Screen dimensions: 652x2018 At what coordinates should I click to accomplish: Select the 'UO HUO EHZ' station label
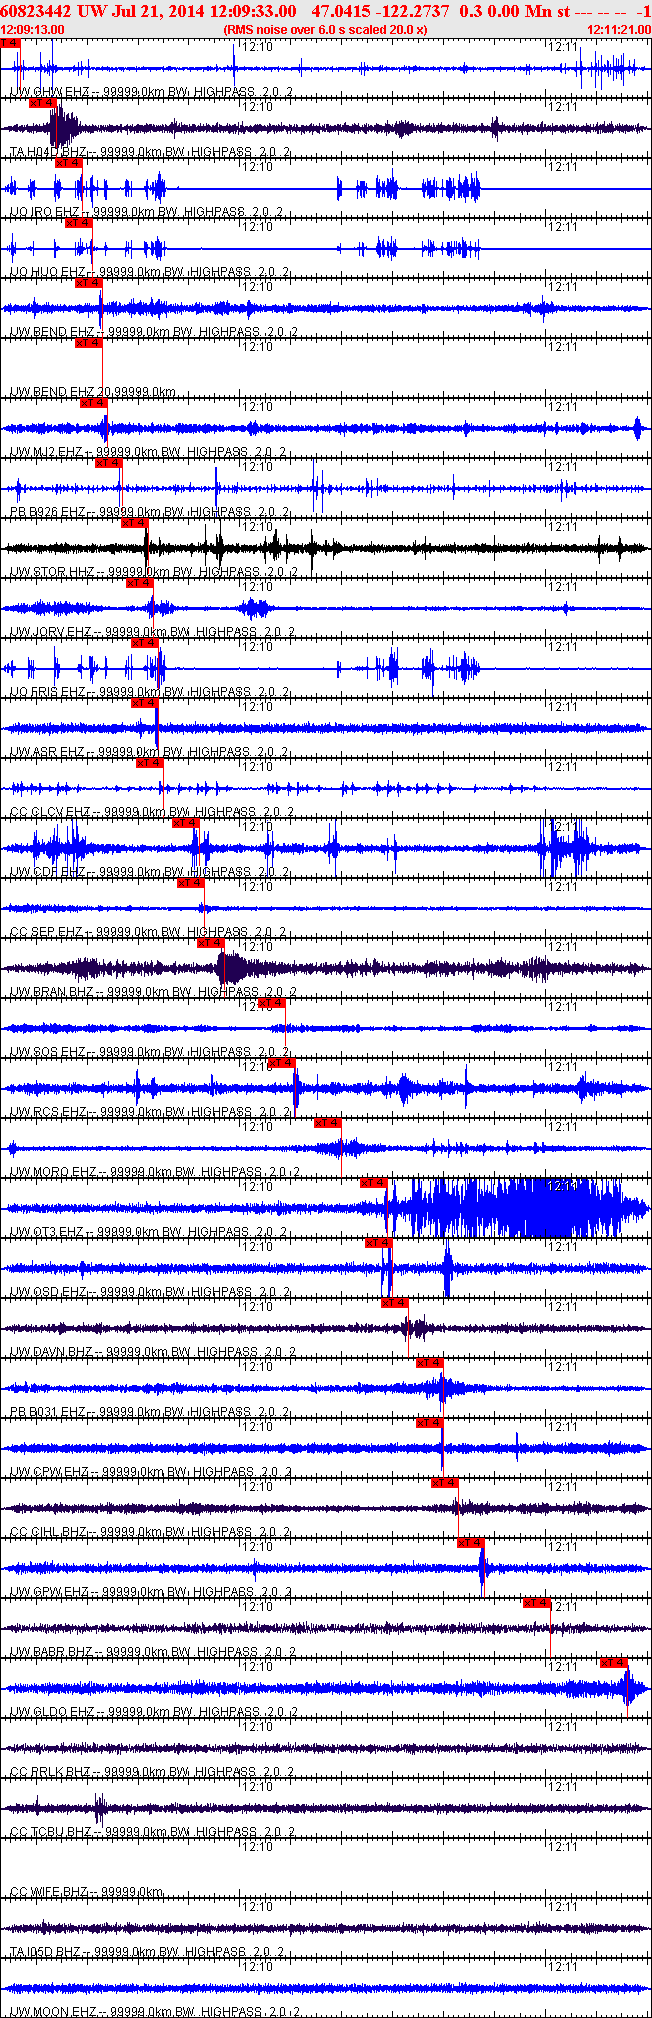[x=148, y=272]
